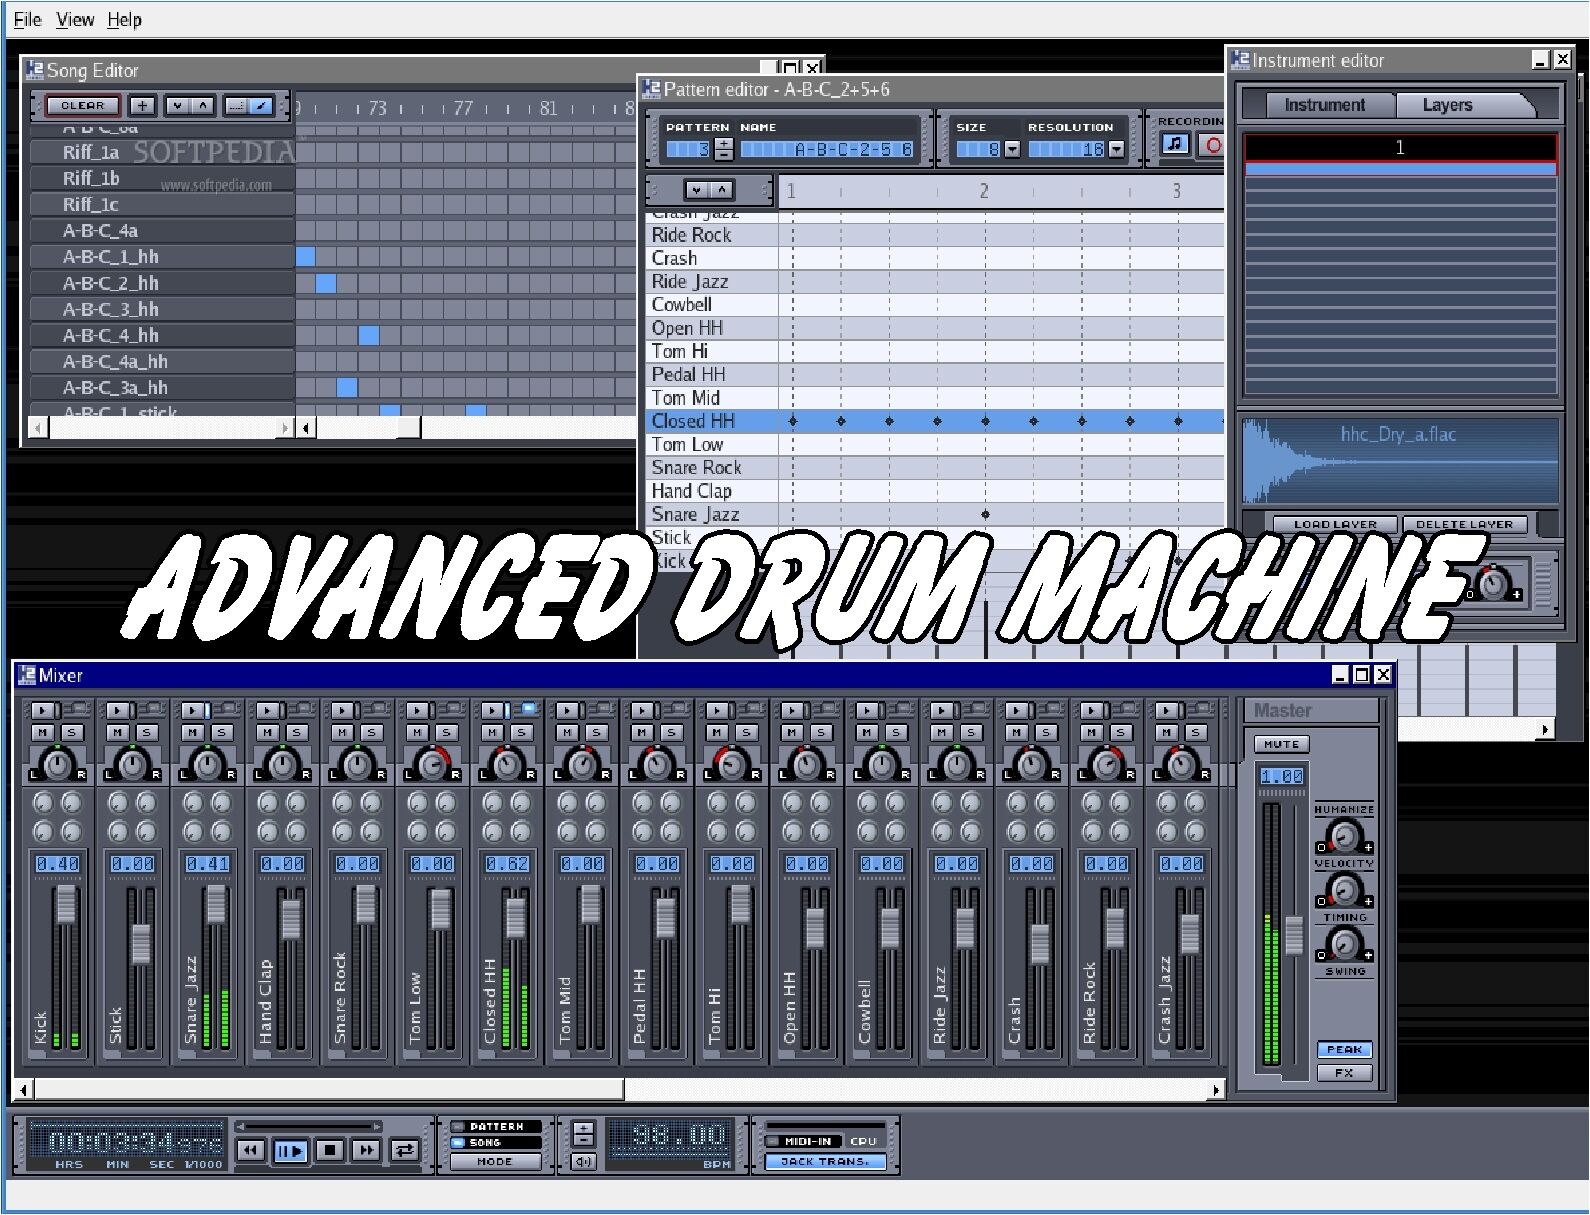Move instrument down in Pattern editor
The width and height of the screenshot is (1590, 1215).
[x=697, y=190]
